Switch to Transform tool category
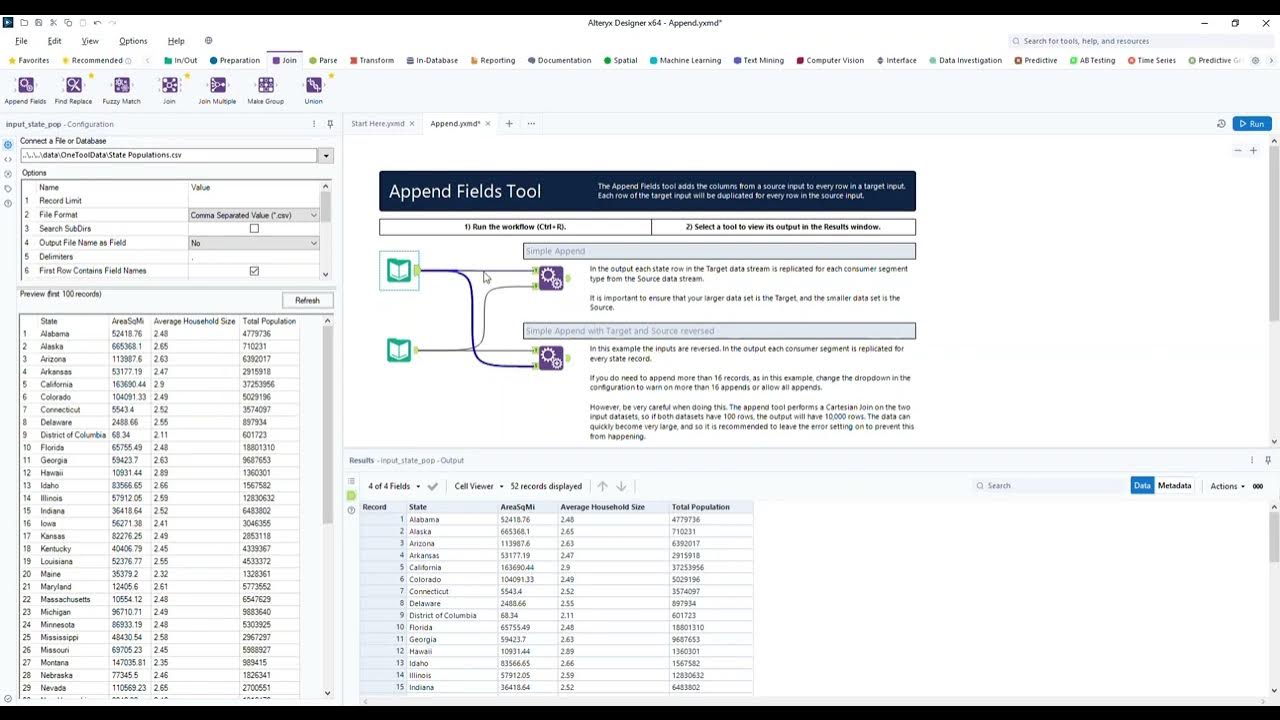This screenshot has height=720, width=1280. (371, 60)
